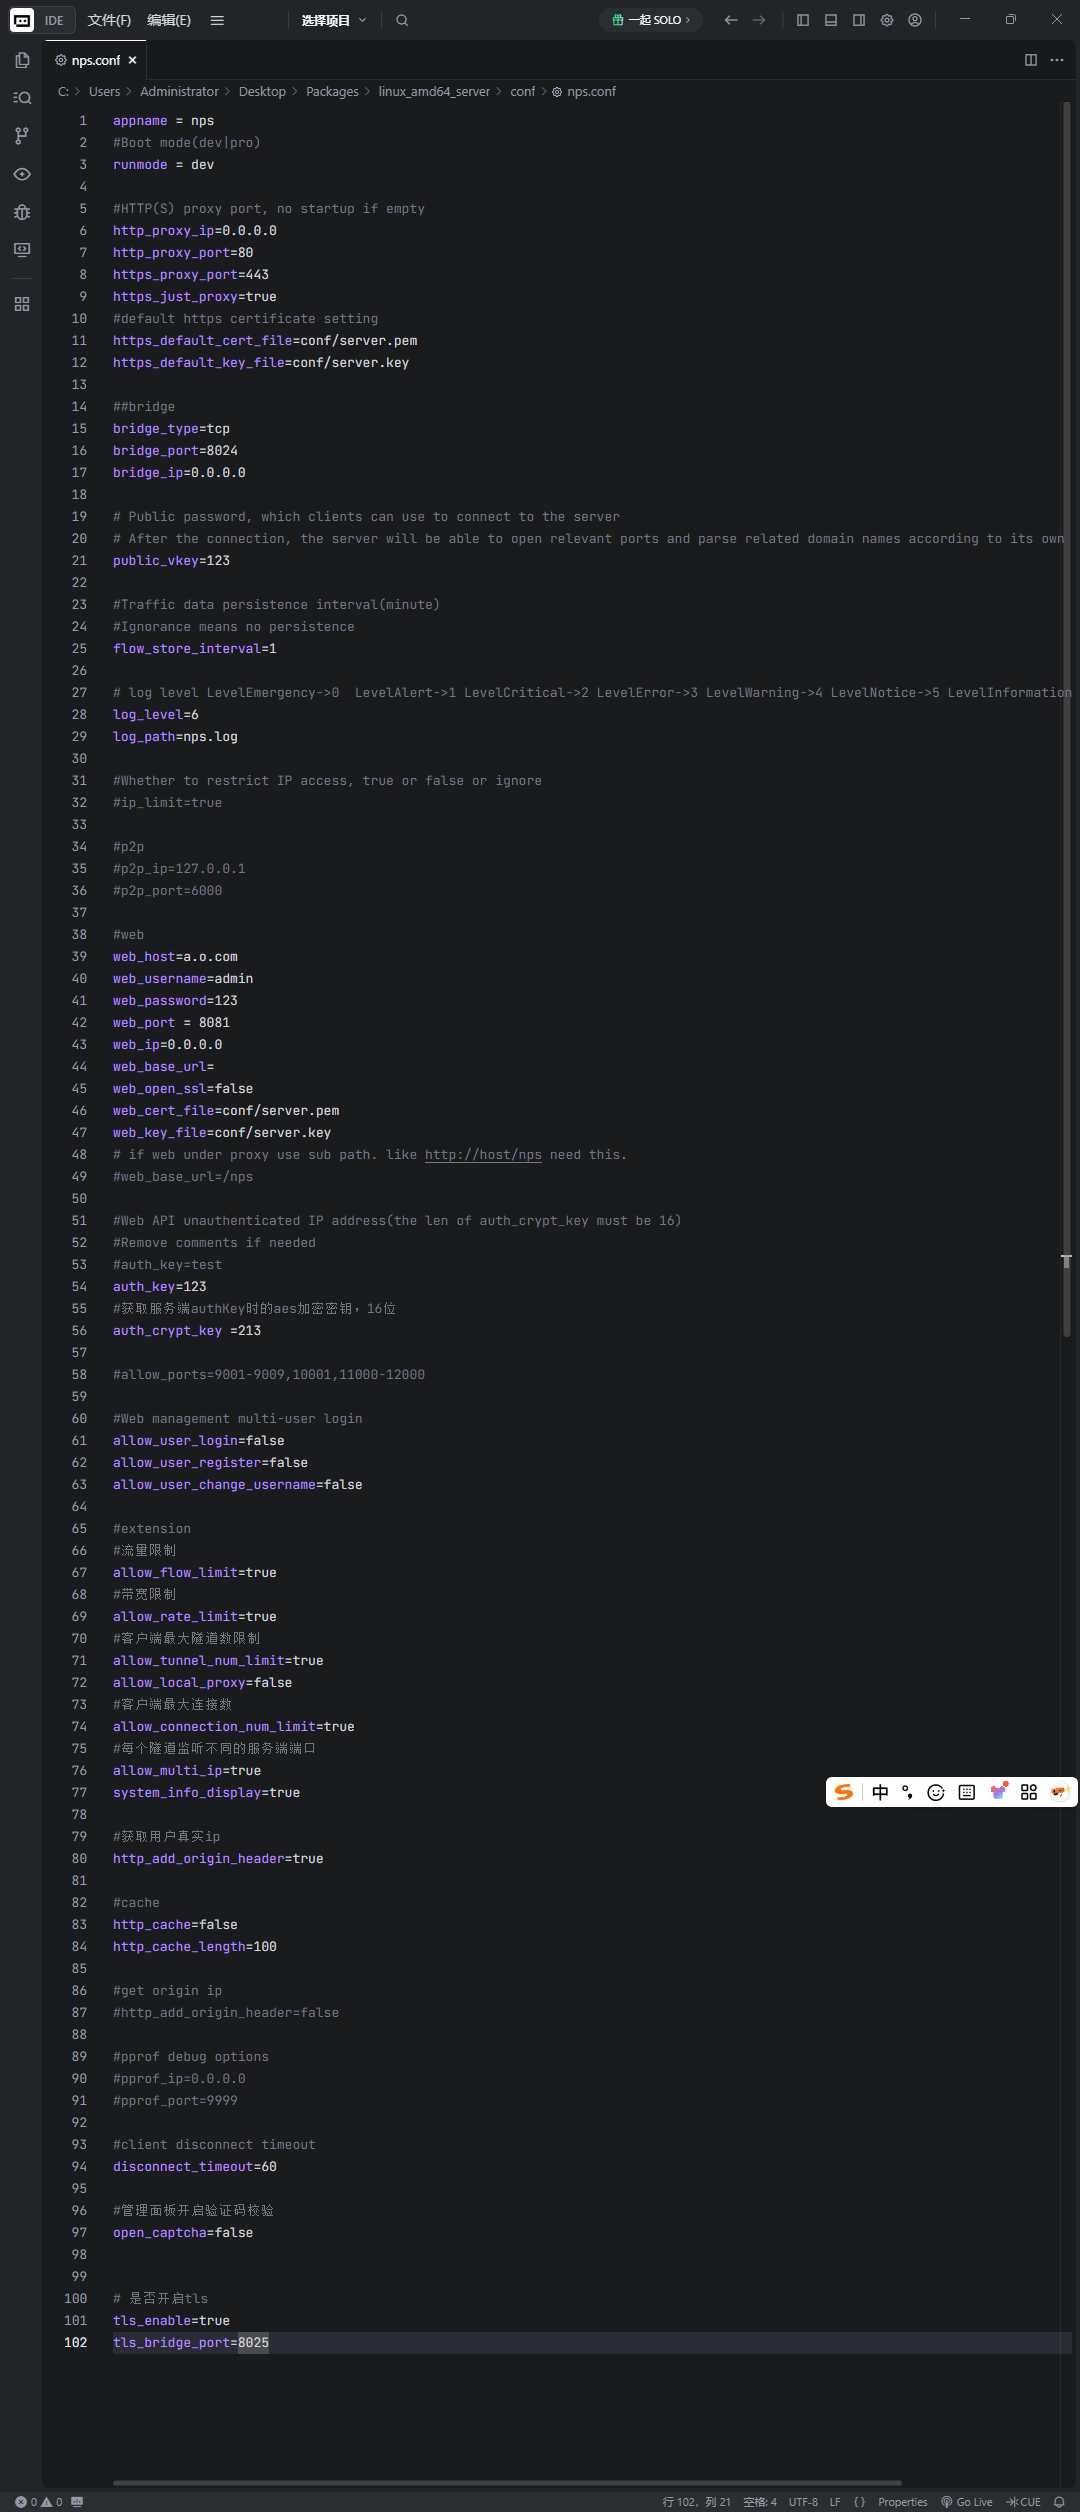Open the editor more actions ellipsis menu
The height and width of the screenshot is (2512, 1080).
point(1057,60)
